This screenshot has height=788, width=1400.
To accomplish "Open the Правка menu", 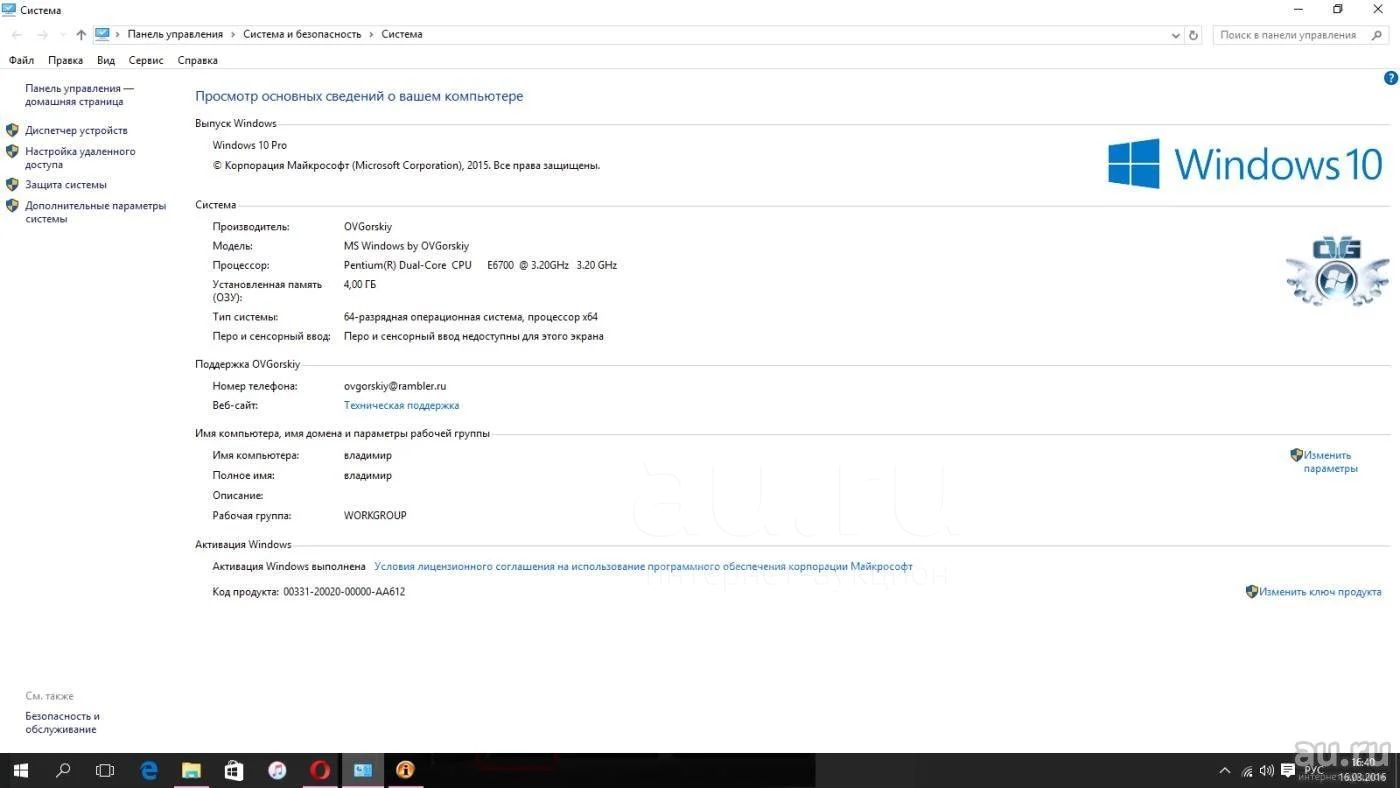I will pos(65,60).
